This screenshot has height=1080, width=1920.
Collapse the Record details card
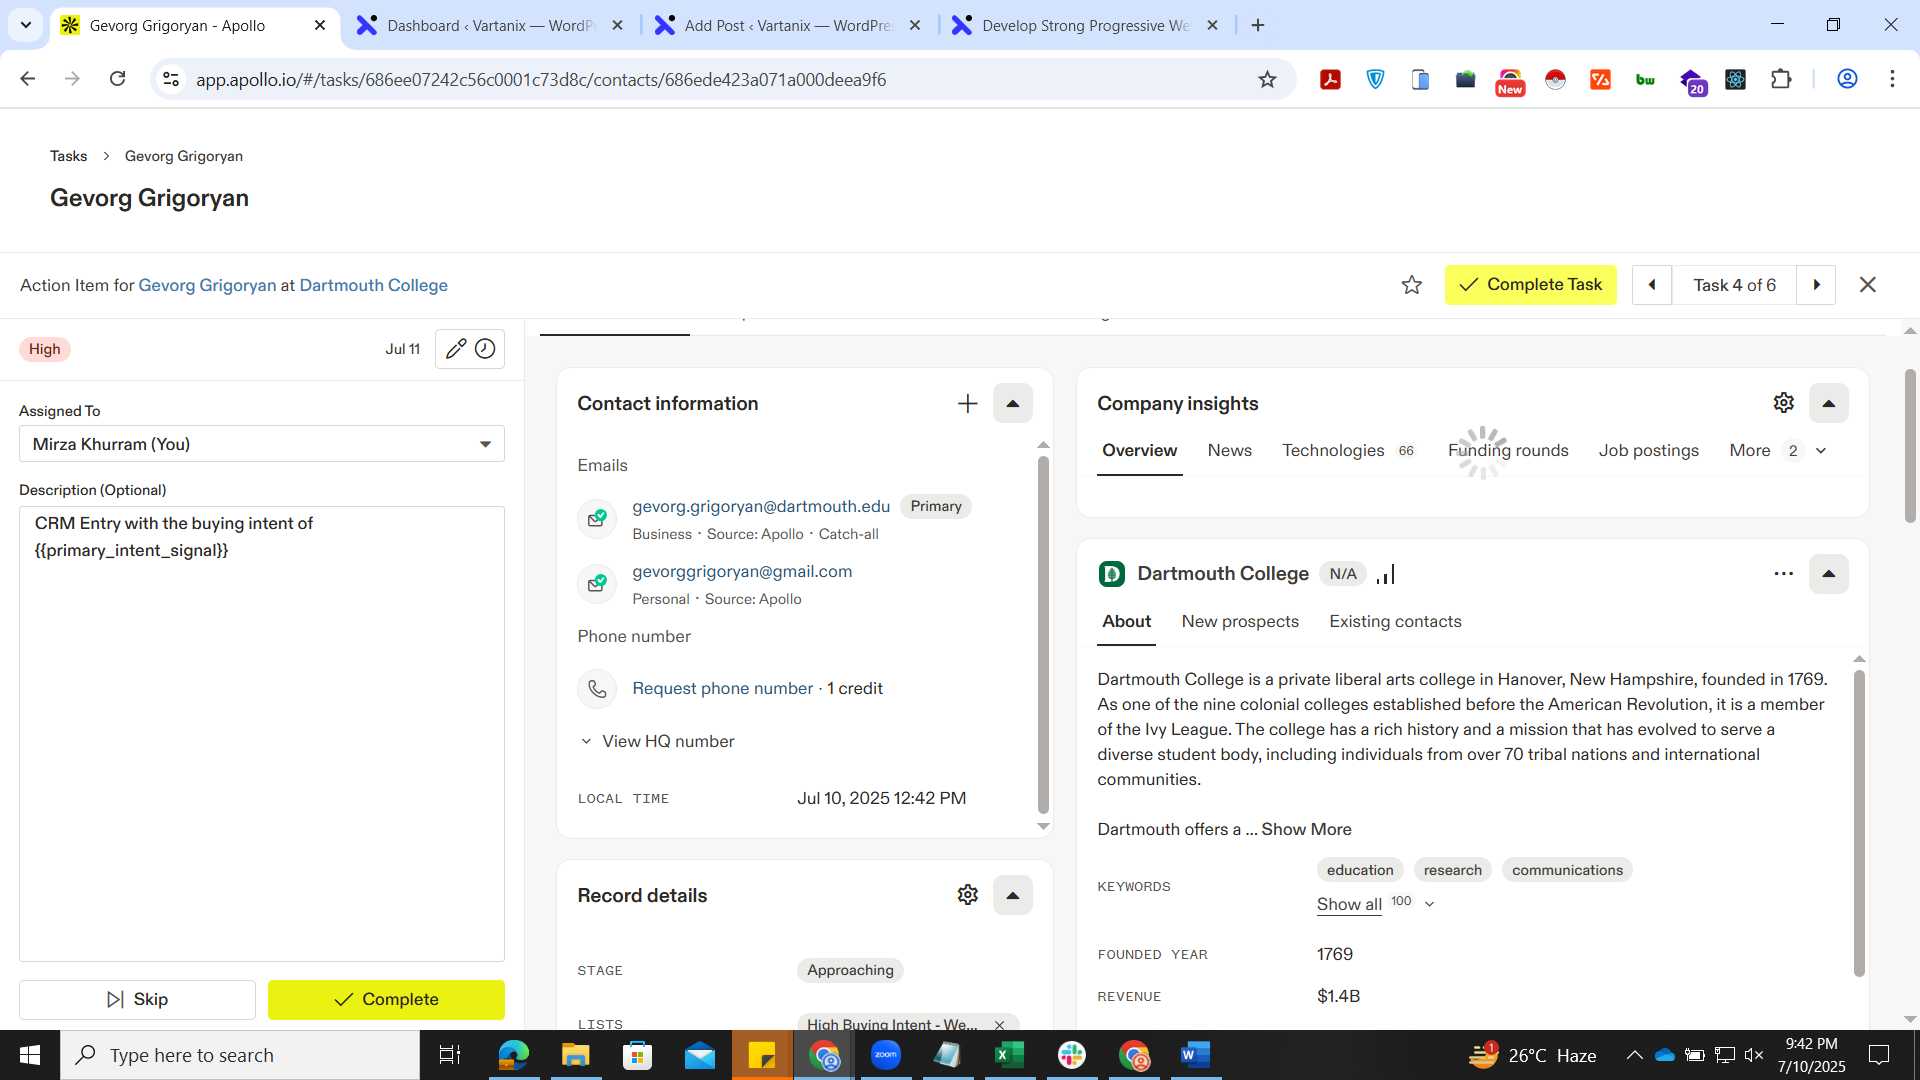[x=1012, y=895]
